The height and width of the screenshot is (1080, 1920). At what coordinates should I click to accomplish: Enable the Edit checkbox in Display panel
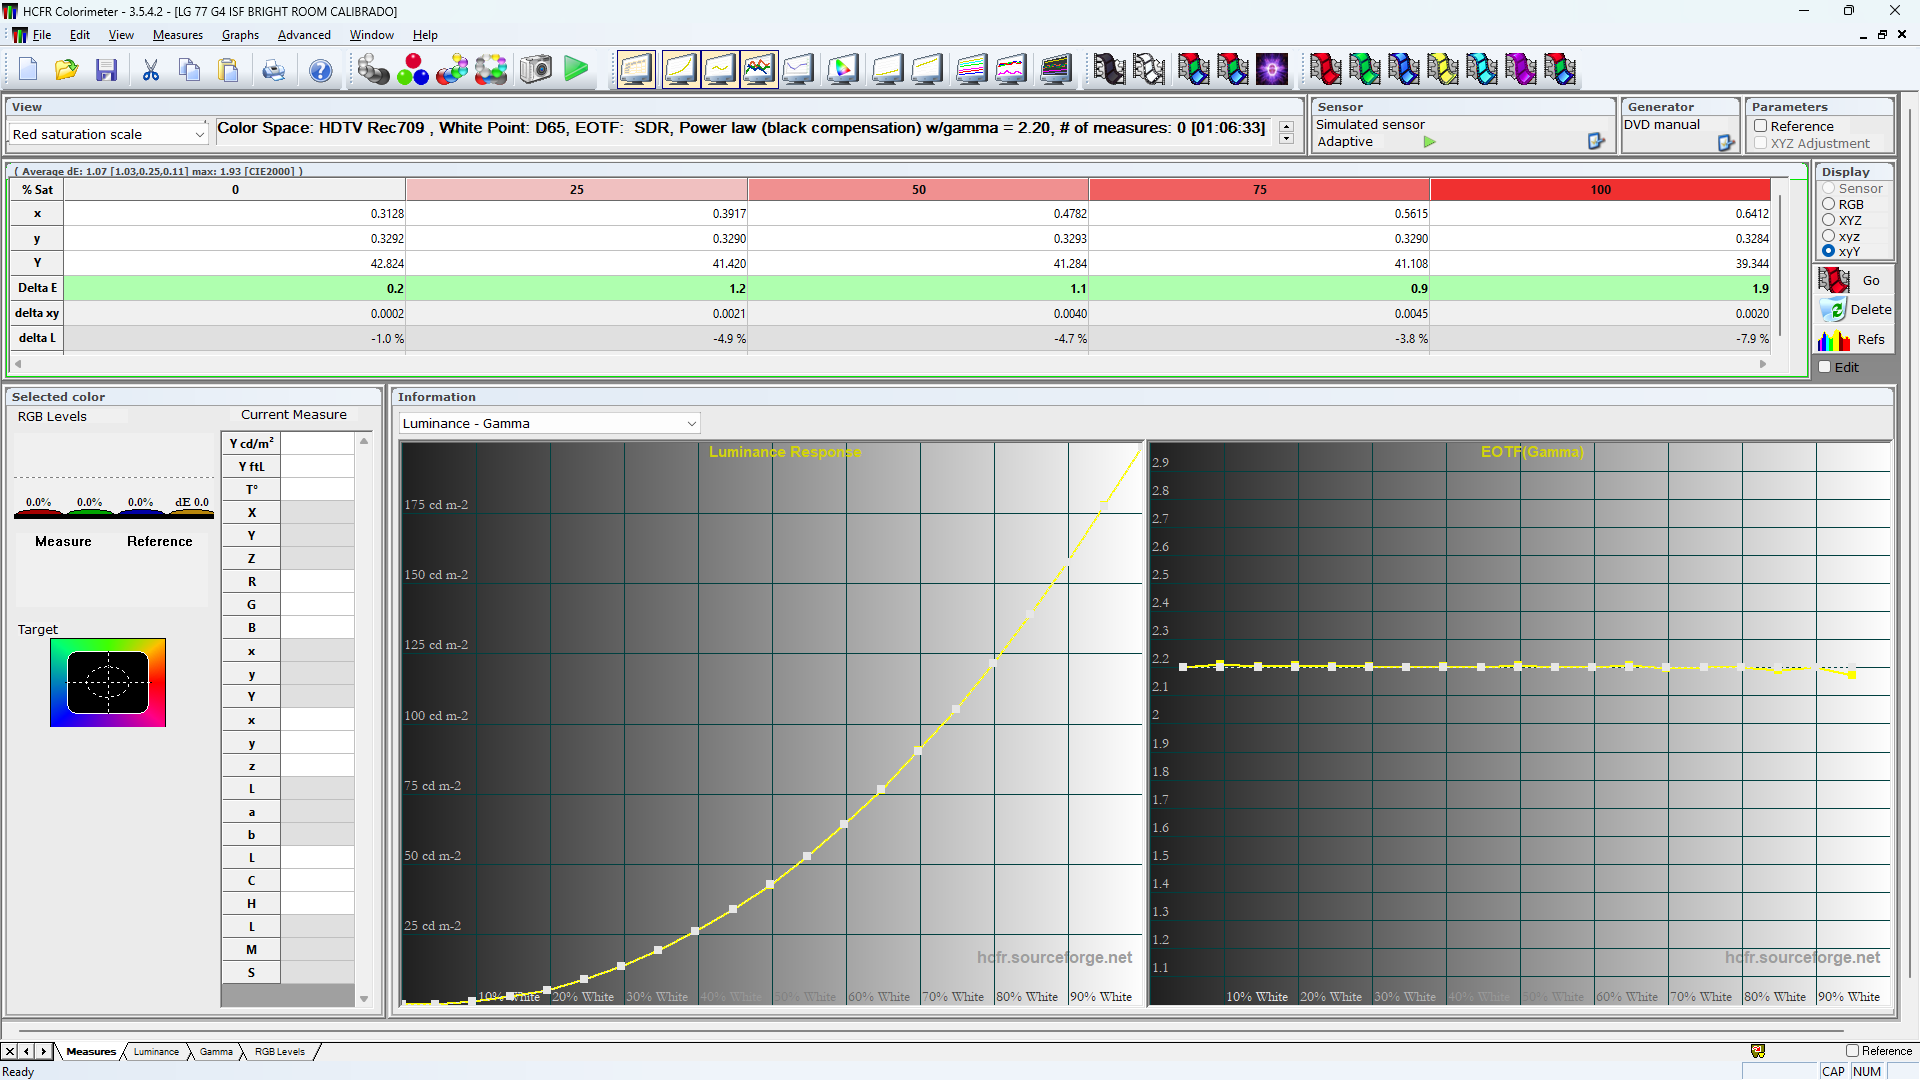pyautogui.click(x=1824, y=367)
